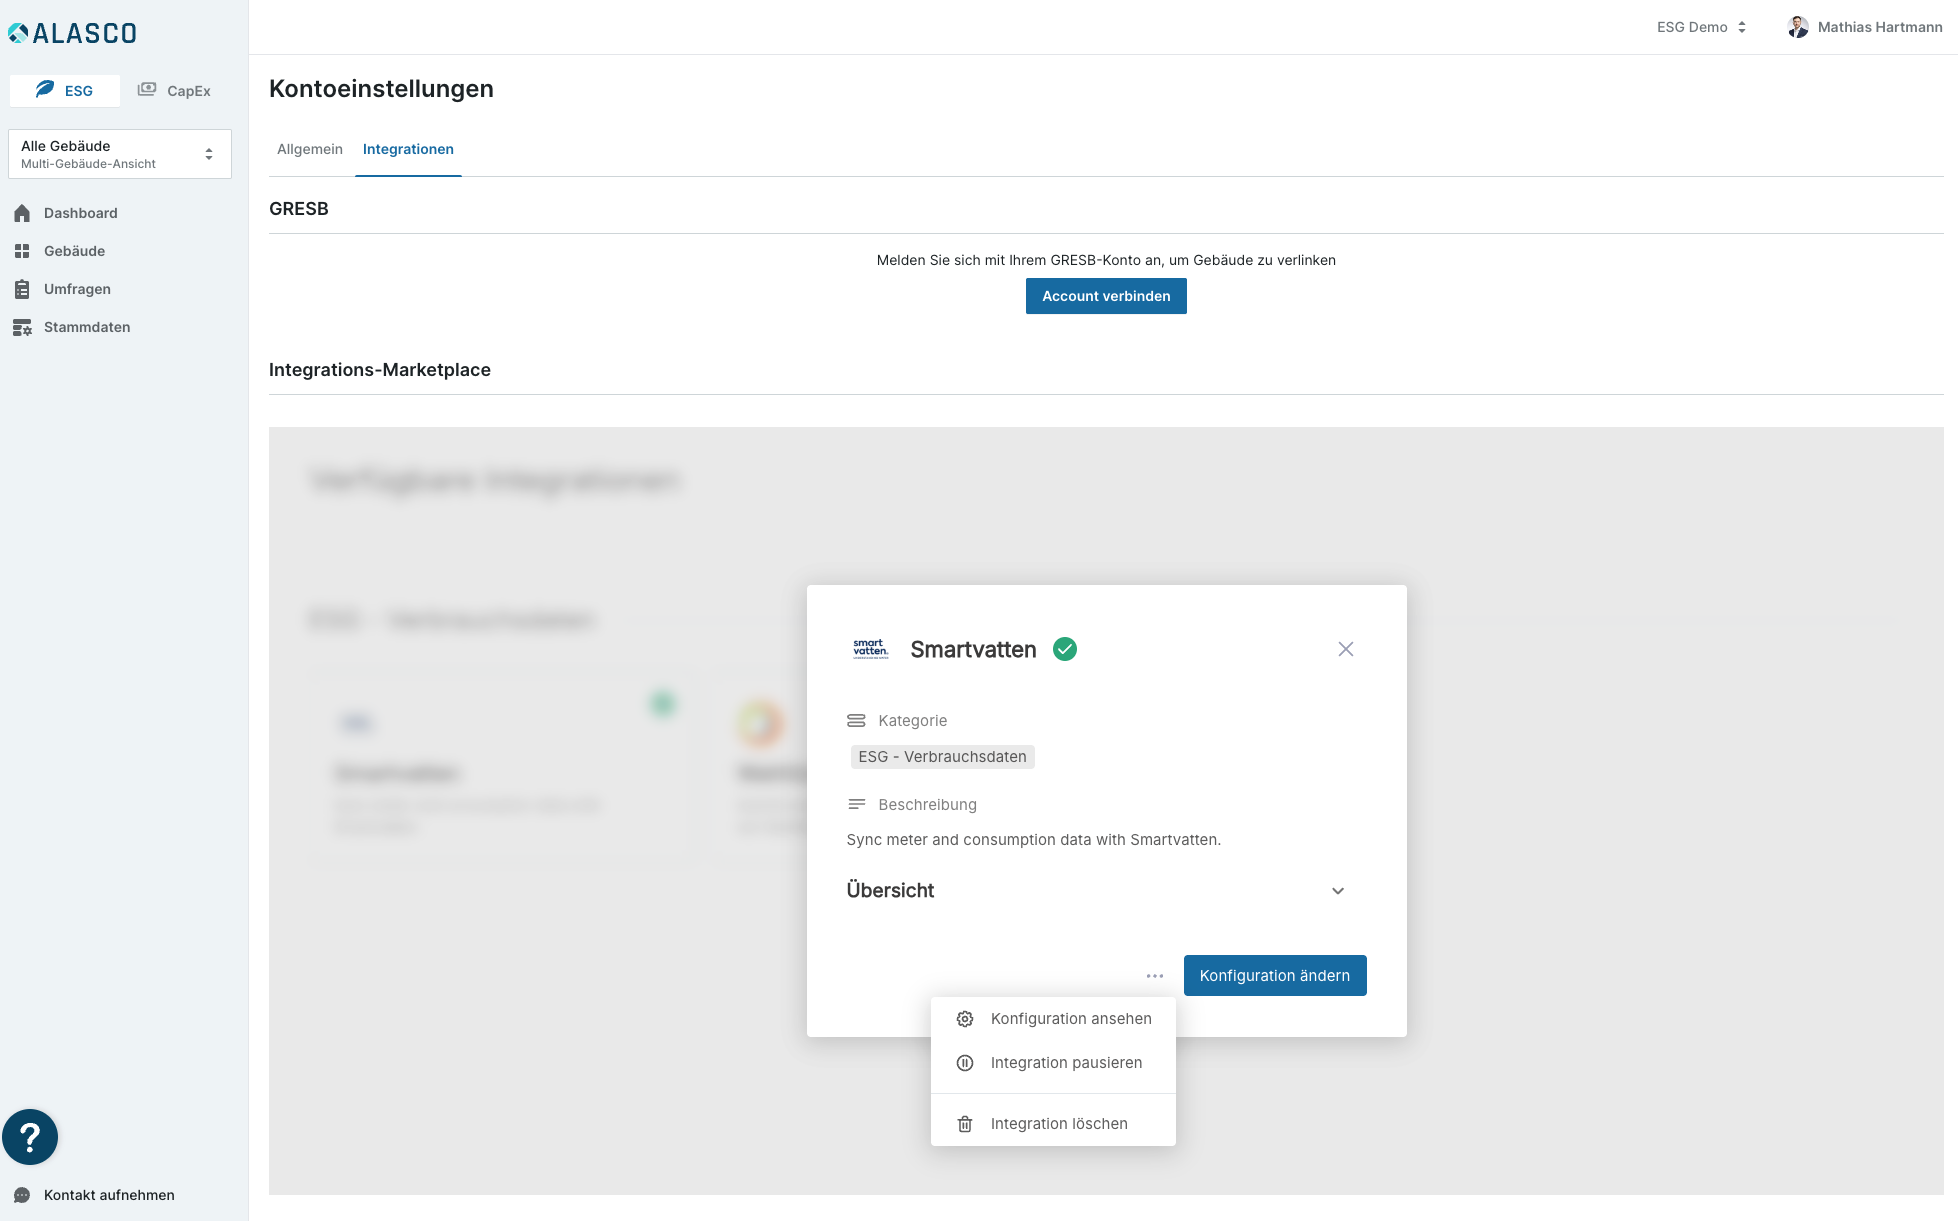Click the Integrations-Marketplace heading
The image size is (1958, 1221).
(x=380, y=370)
